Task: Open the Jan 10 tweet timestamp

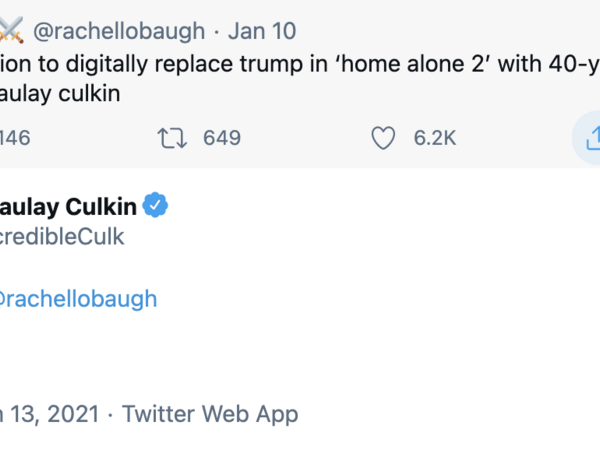Action: coord(261,31)
